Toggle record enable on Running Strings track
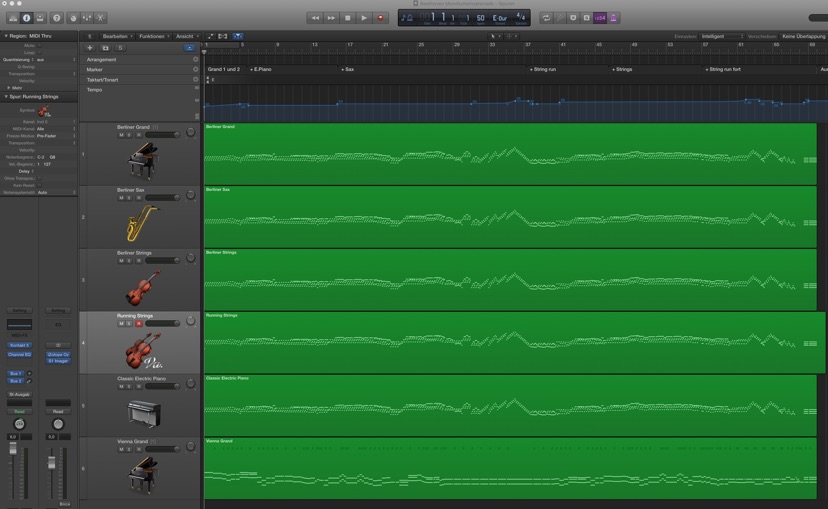Image resolution: width=828 pixels, height=509 pixels. [139, 324]
